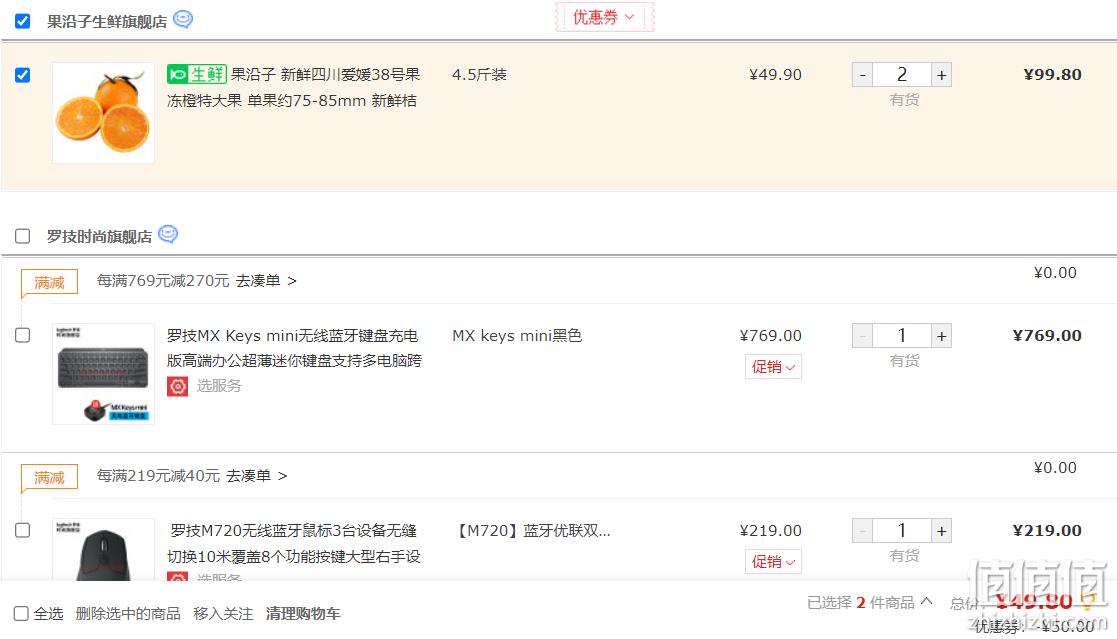
Task: Click the 【M720】蓝牙优联双... specification text
Action: pyautogui.click(x=532, y=531)
